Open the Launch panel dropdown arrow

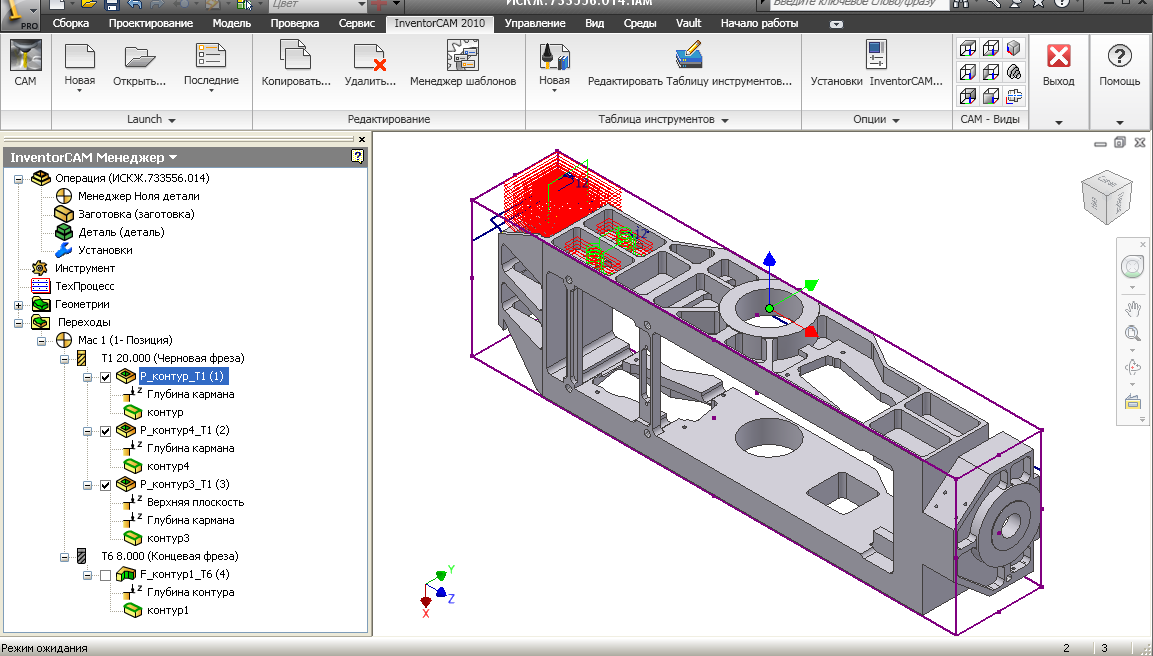pyautogui.click(x=172, y=120)
